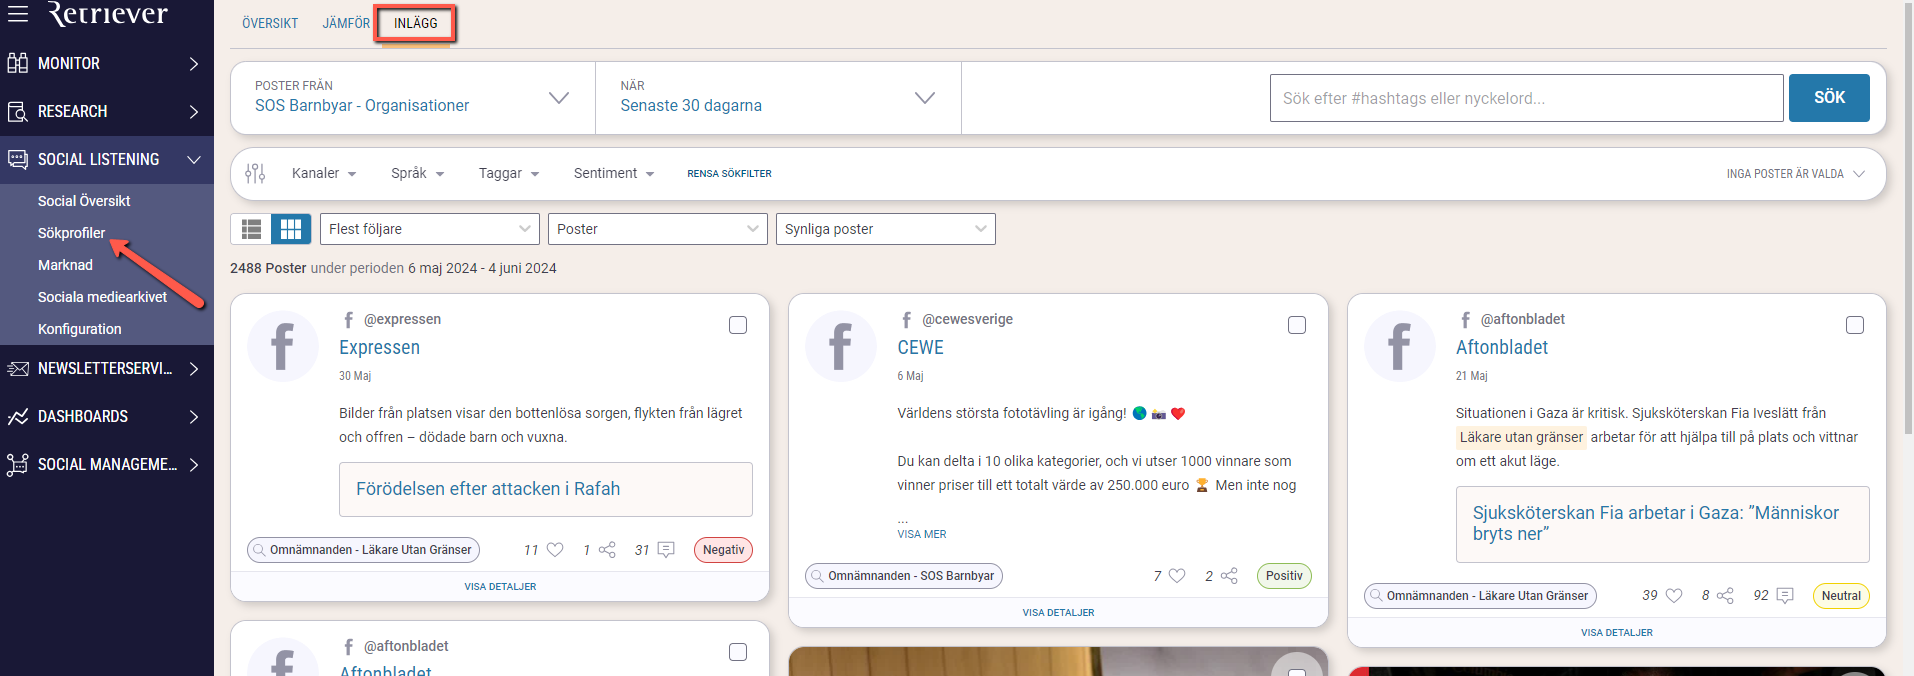Open Konfiguration in sidebar

80,329
